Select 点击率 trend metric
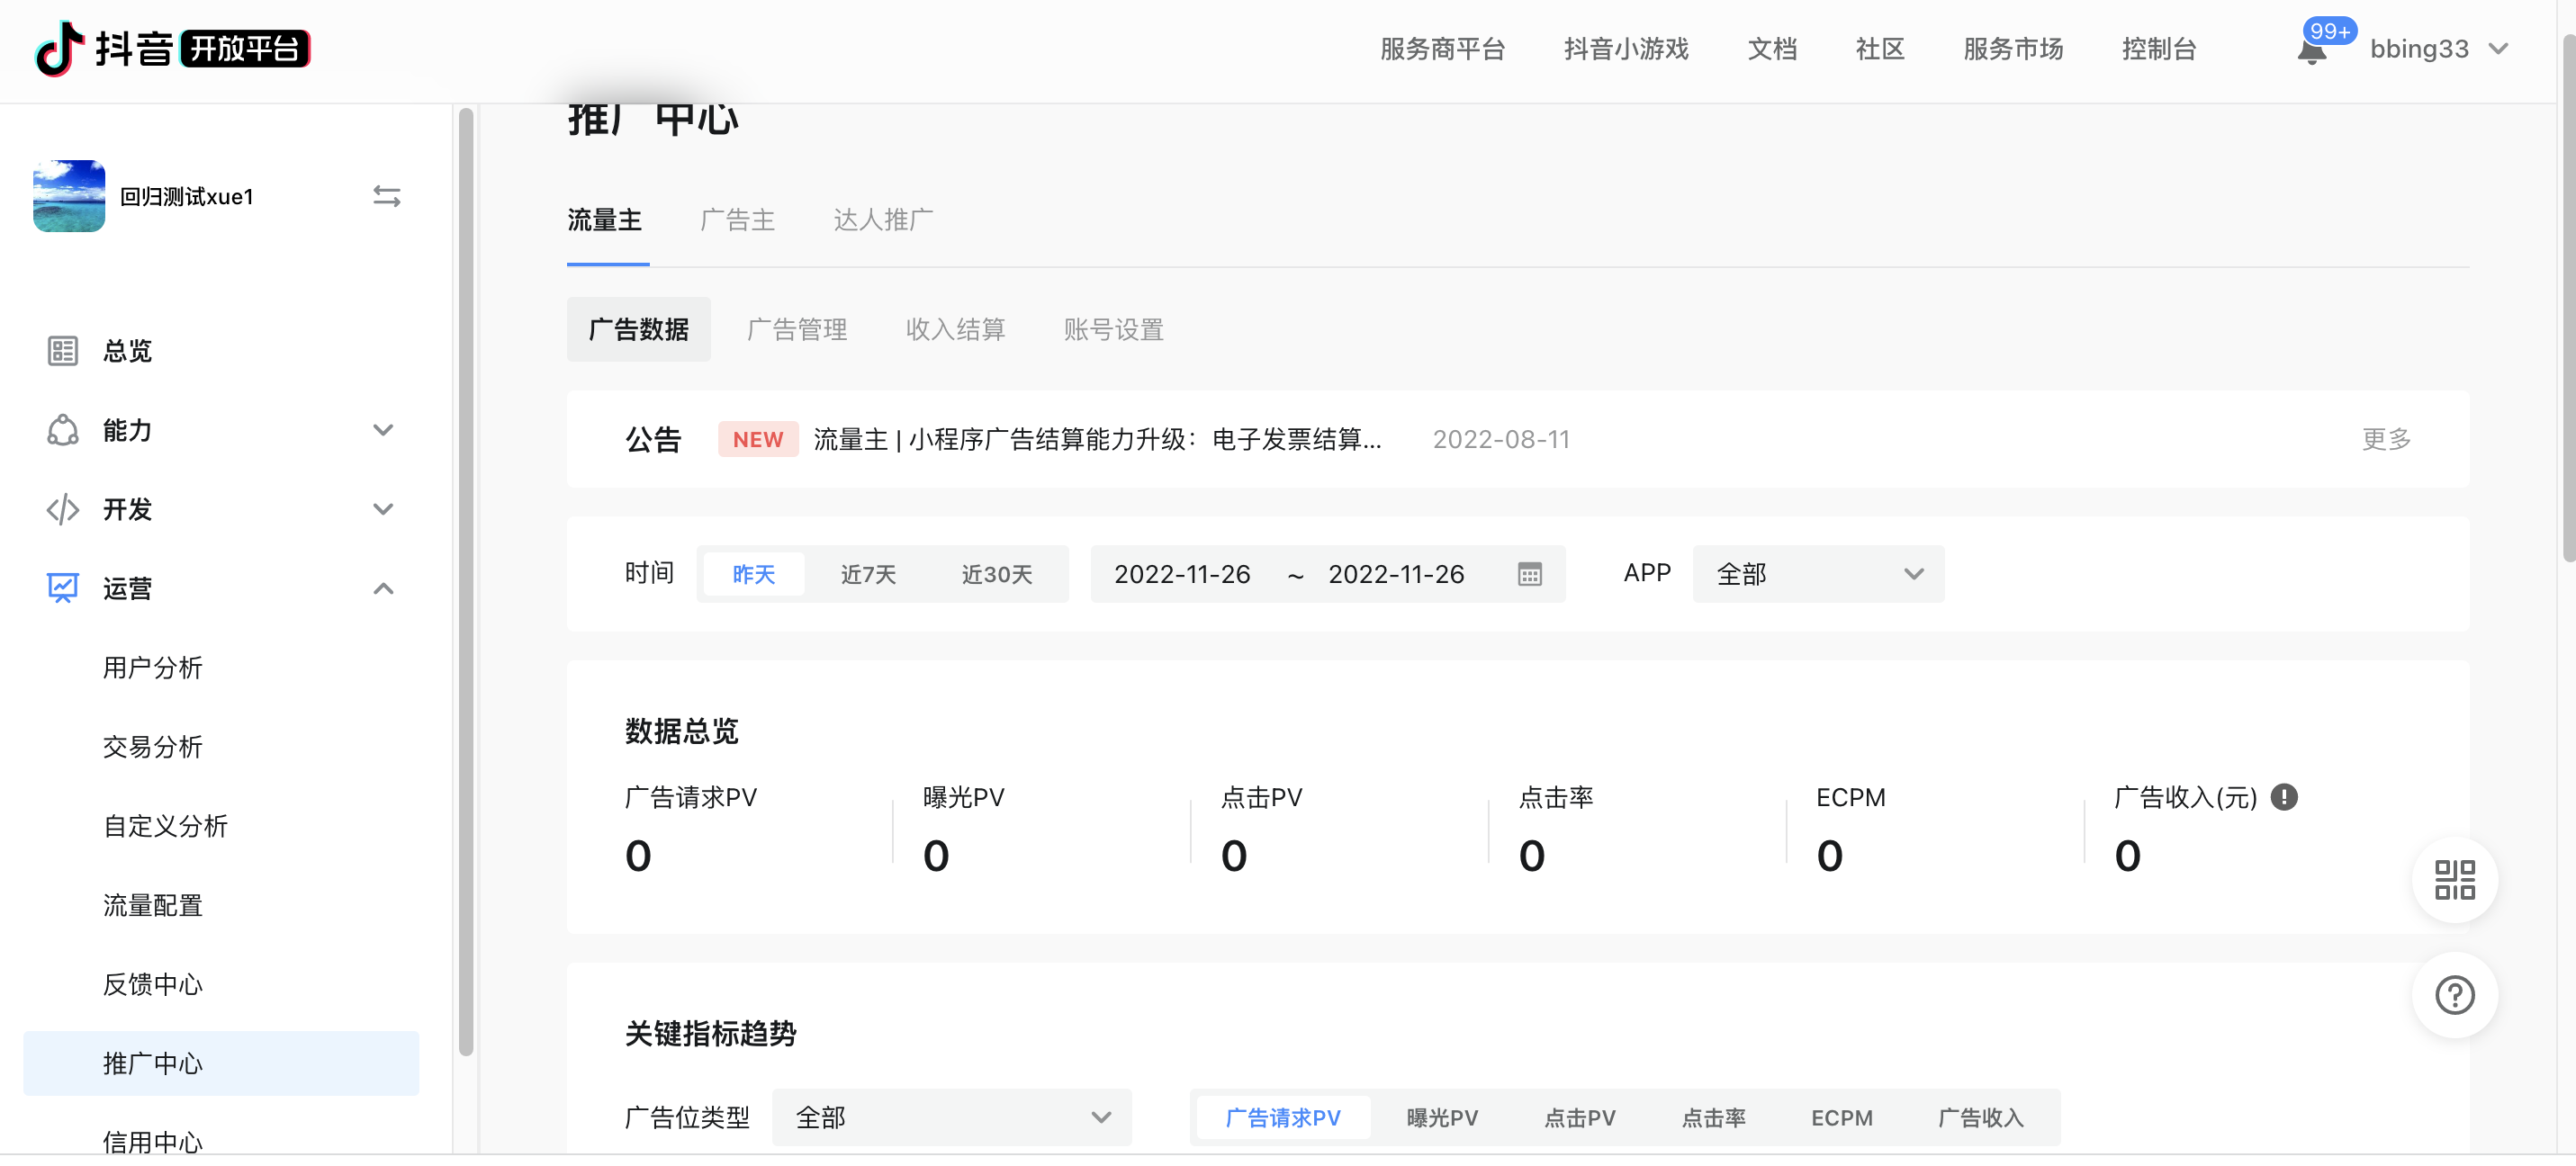This screenshot has height=1166, width=2576. click(x=1714, y=1117)
